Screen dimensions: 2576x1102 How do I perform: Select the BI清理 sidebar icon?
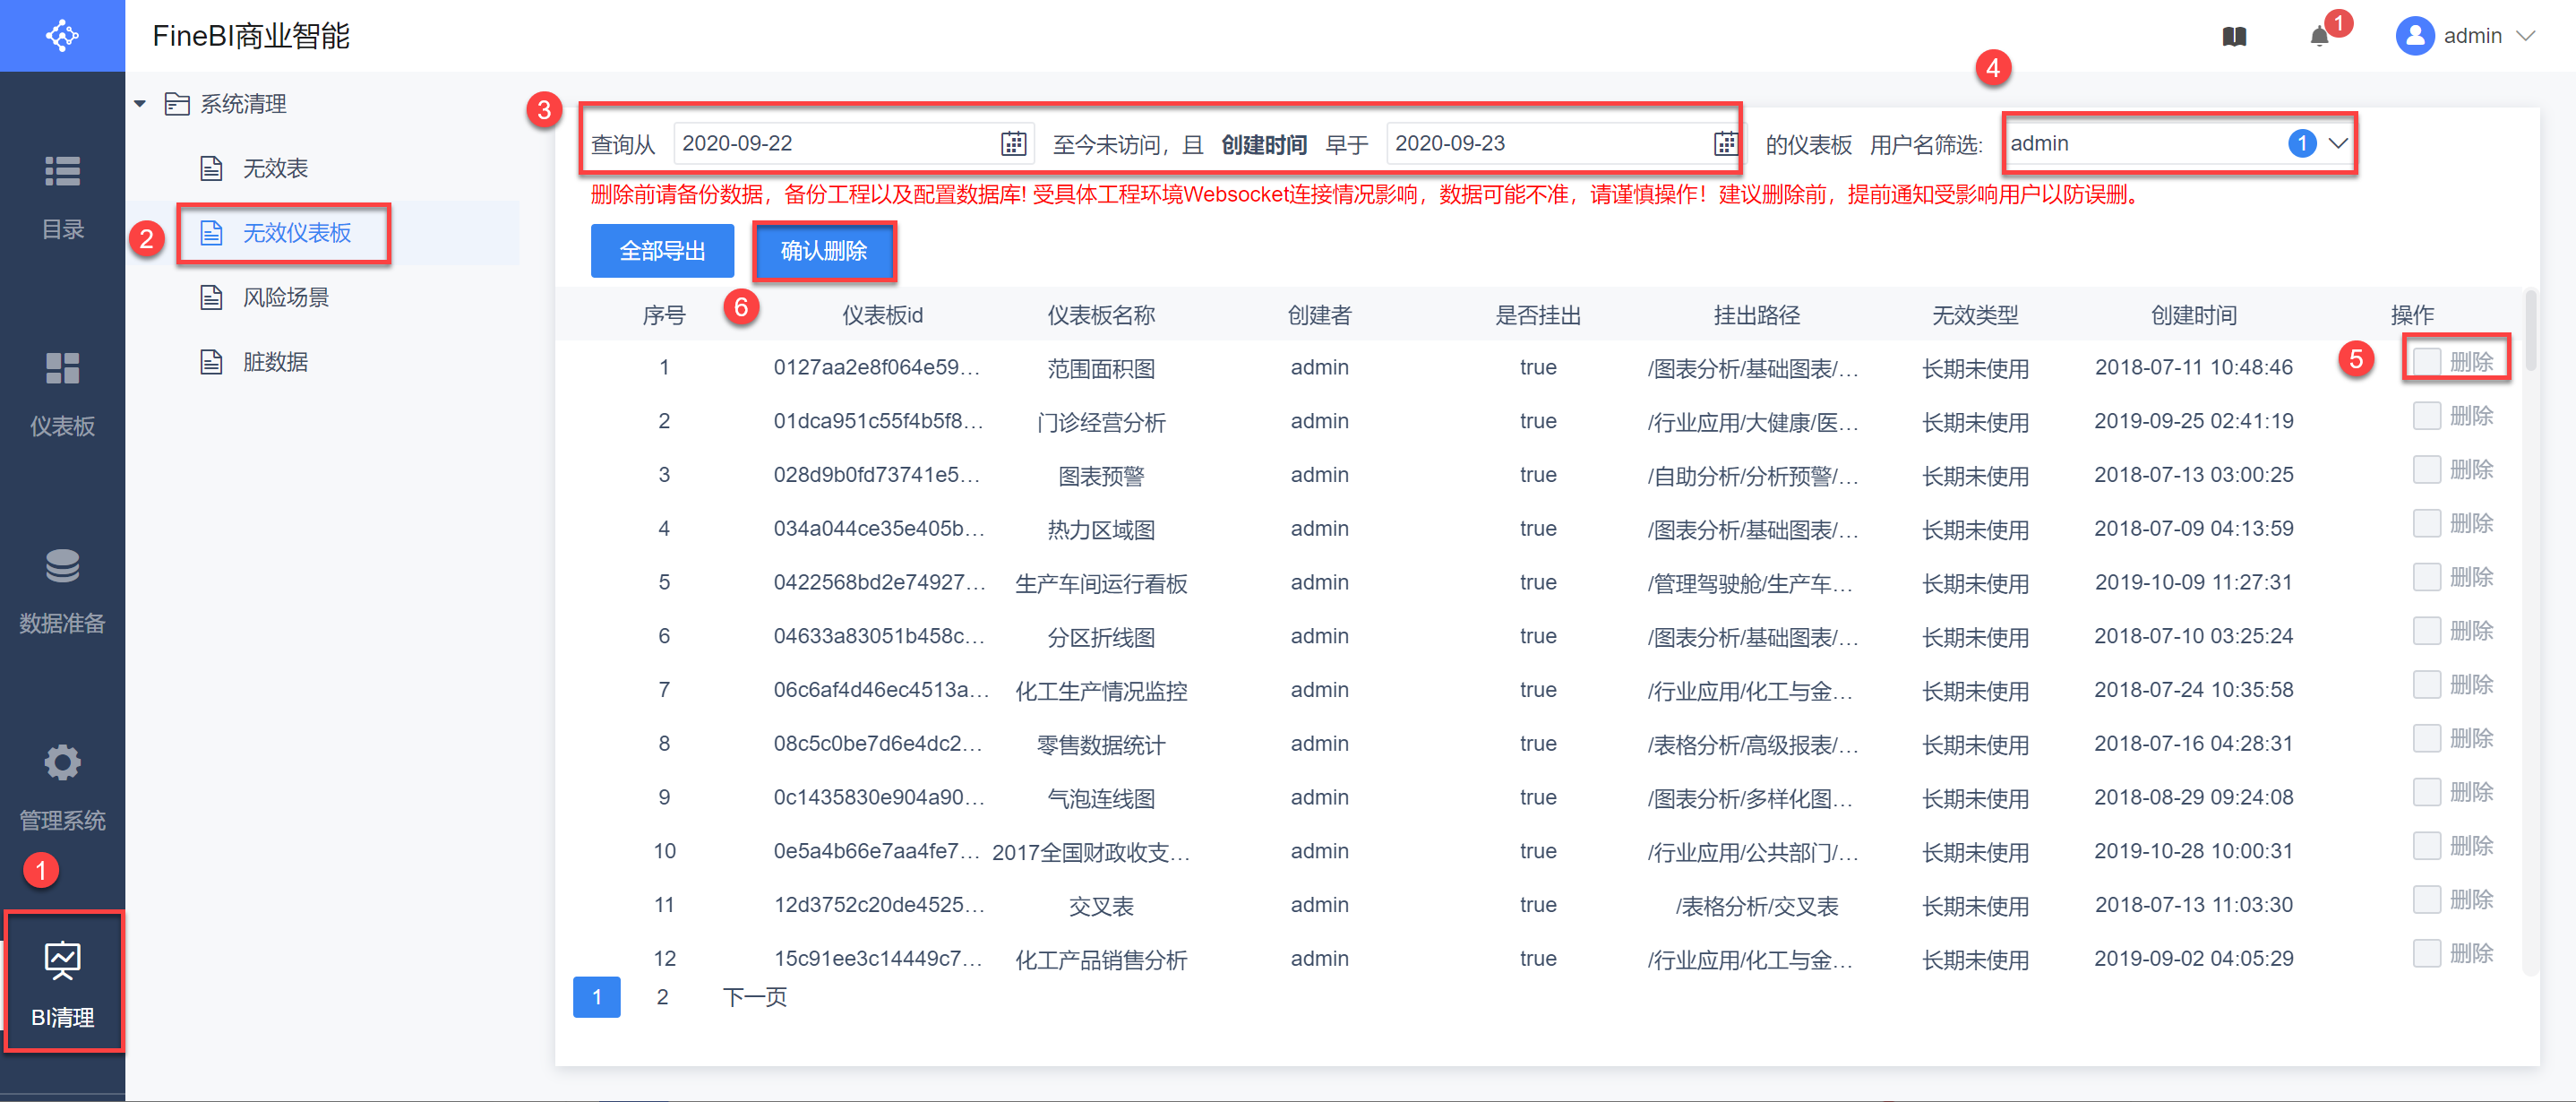click(x=62, y=961)
